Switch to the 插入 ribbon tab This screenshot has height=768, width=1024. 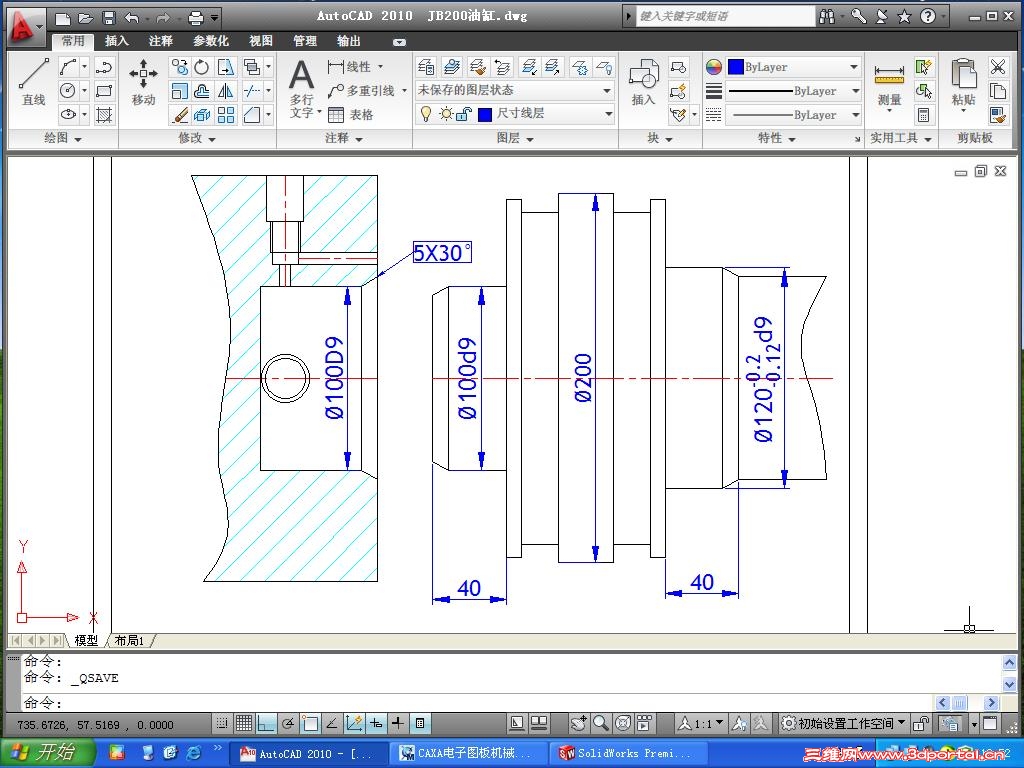click(x=117, y=41)
